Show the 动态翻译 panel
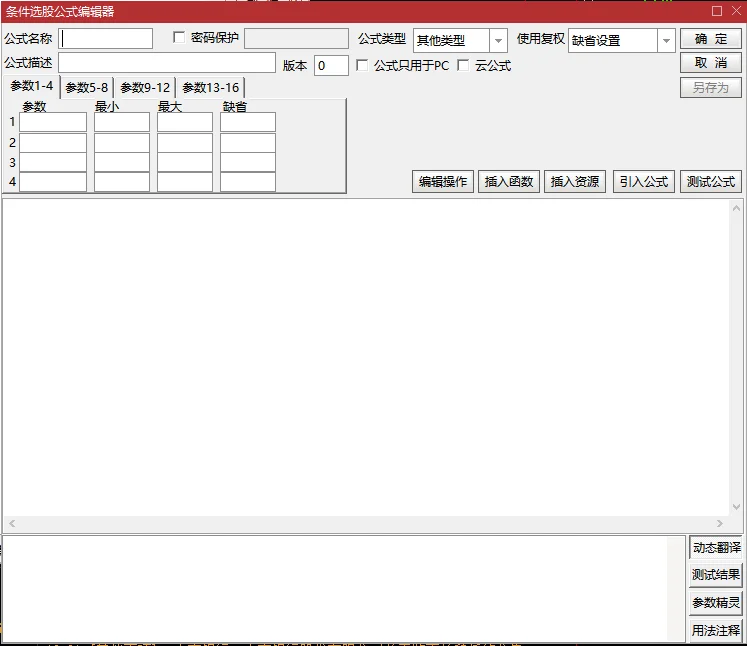Image resolution: width=747 pixels, height=646 pixels. pyautogui.click(x=716, y=547)
